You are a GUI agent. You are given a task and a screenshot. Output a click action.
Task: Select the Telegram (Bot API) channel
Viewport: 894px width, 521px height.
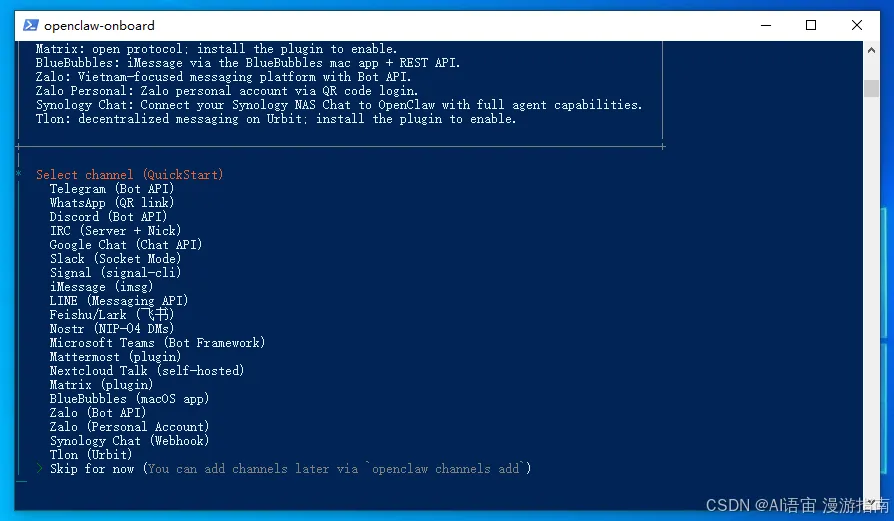[x=112, y=189]
